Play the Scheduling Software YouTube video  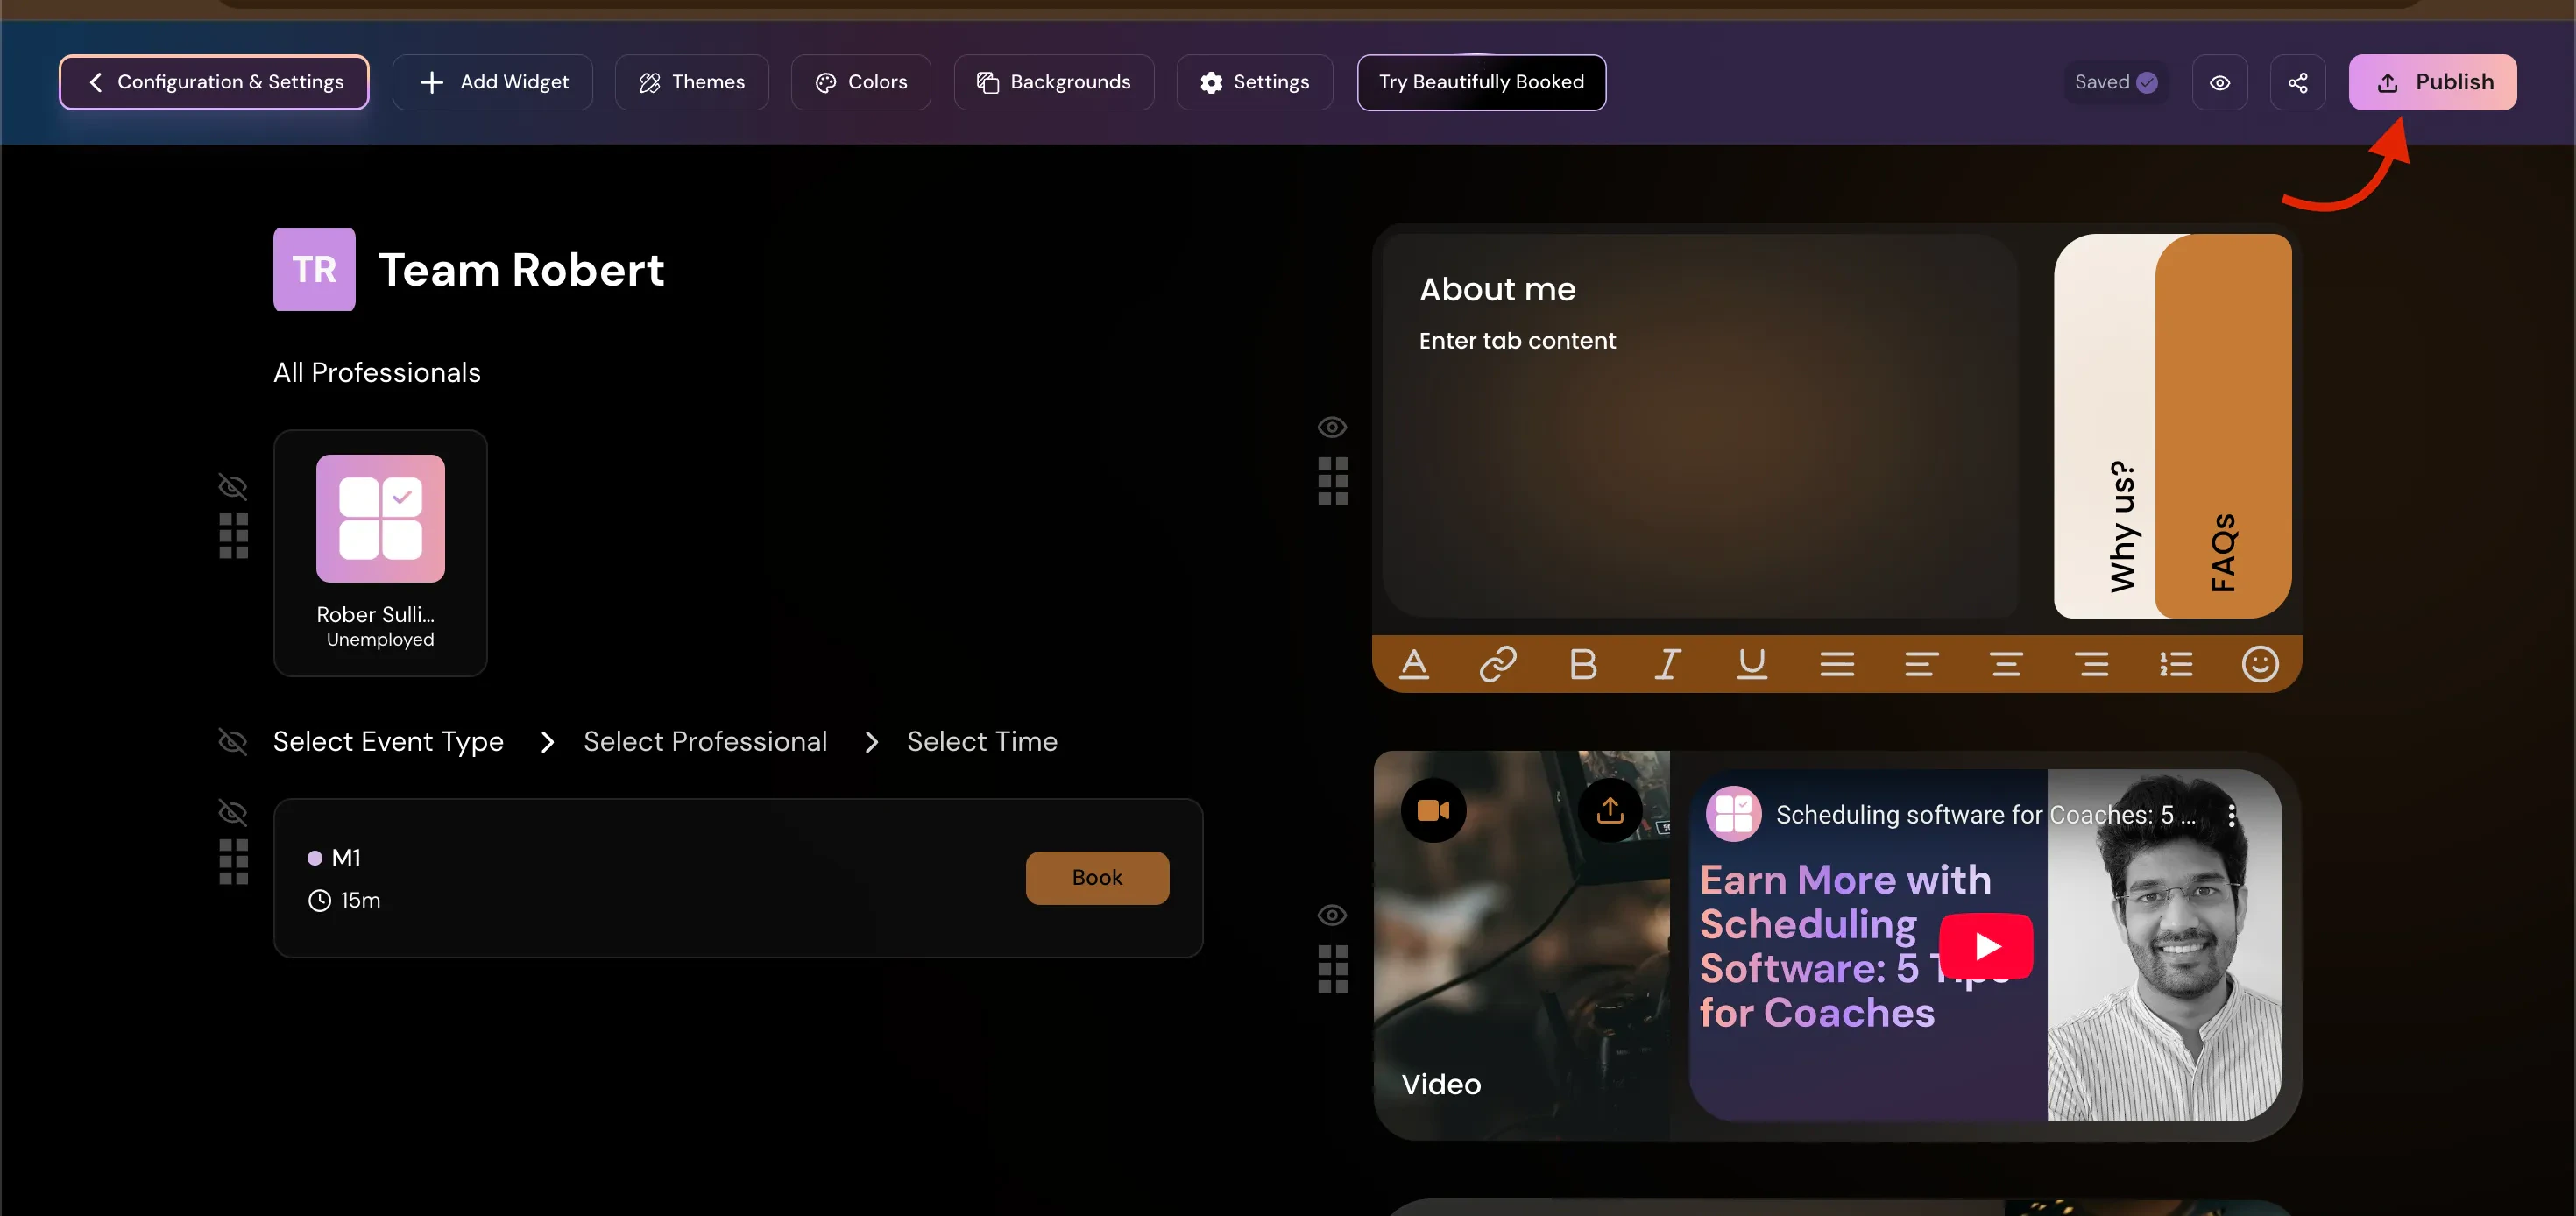[1986, 947]
